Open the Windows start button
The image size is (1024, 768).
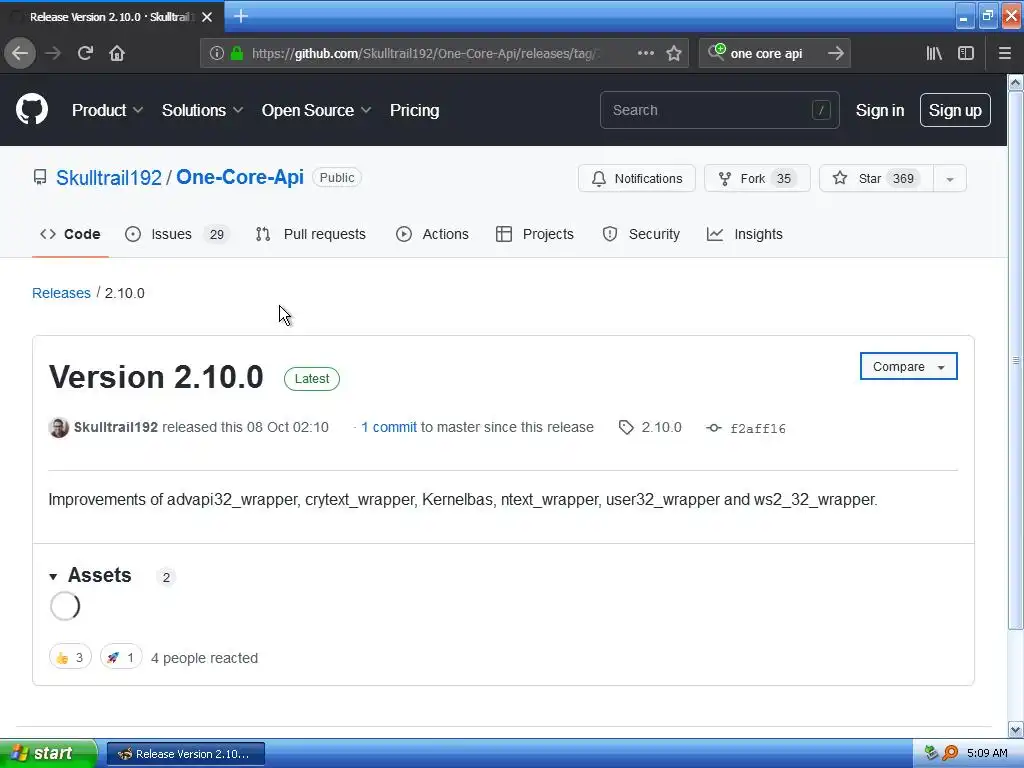pyautogui.click(x=48, y=753)
